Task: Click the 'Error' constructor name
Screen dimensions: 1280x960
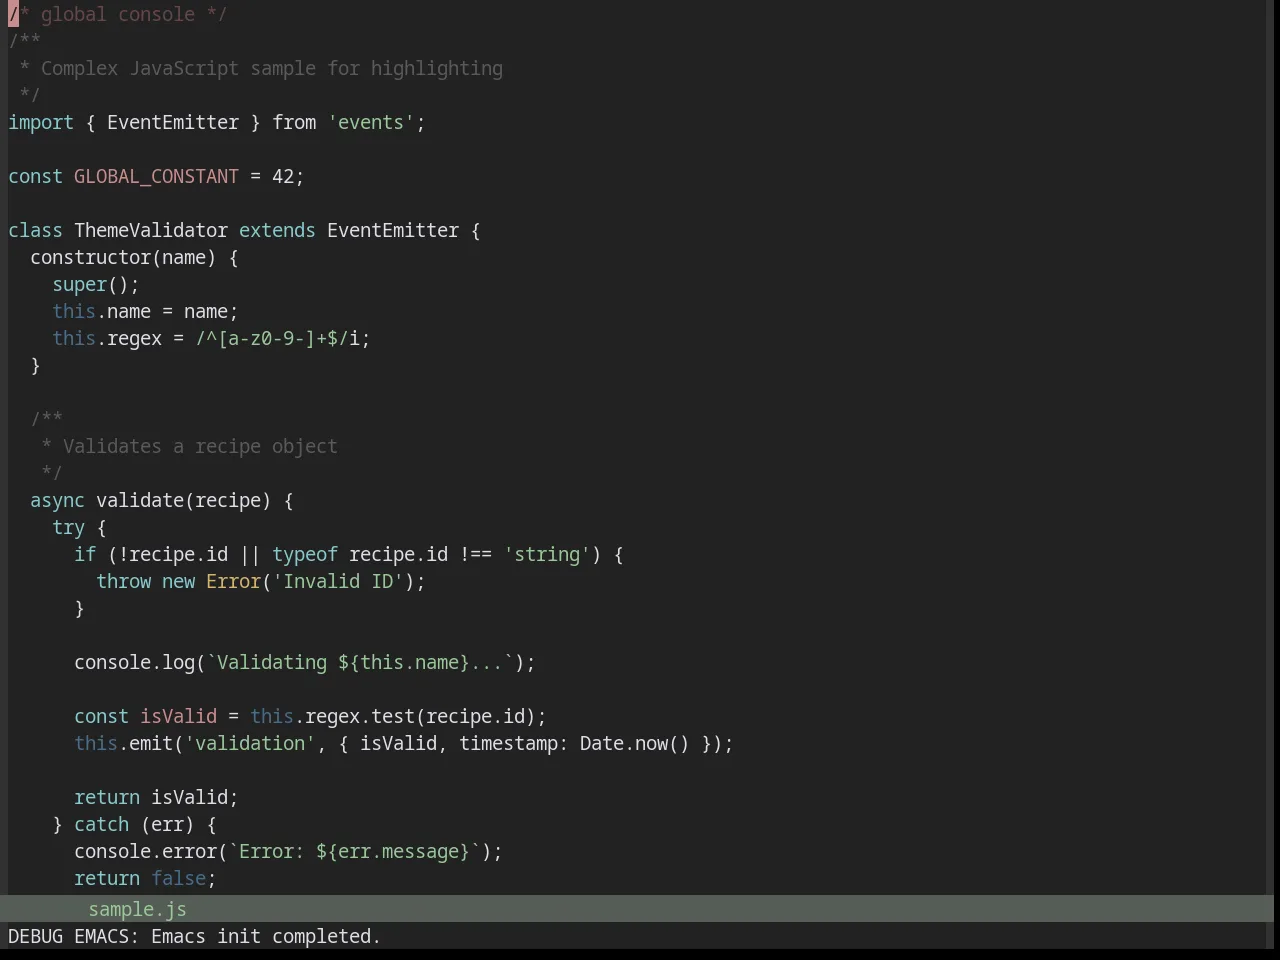Action: [x=233, y=581]
